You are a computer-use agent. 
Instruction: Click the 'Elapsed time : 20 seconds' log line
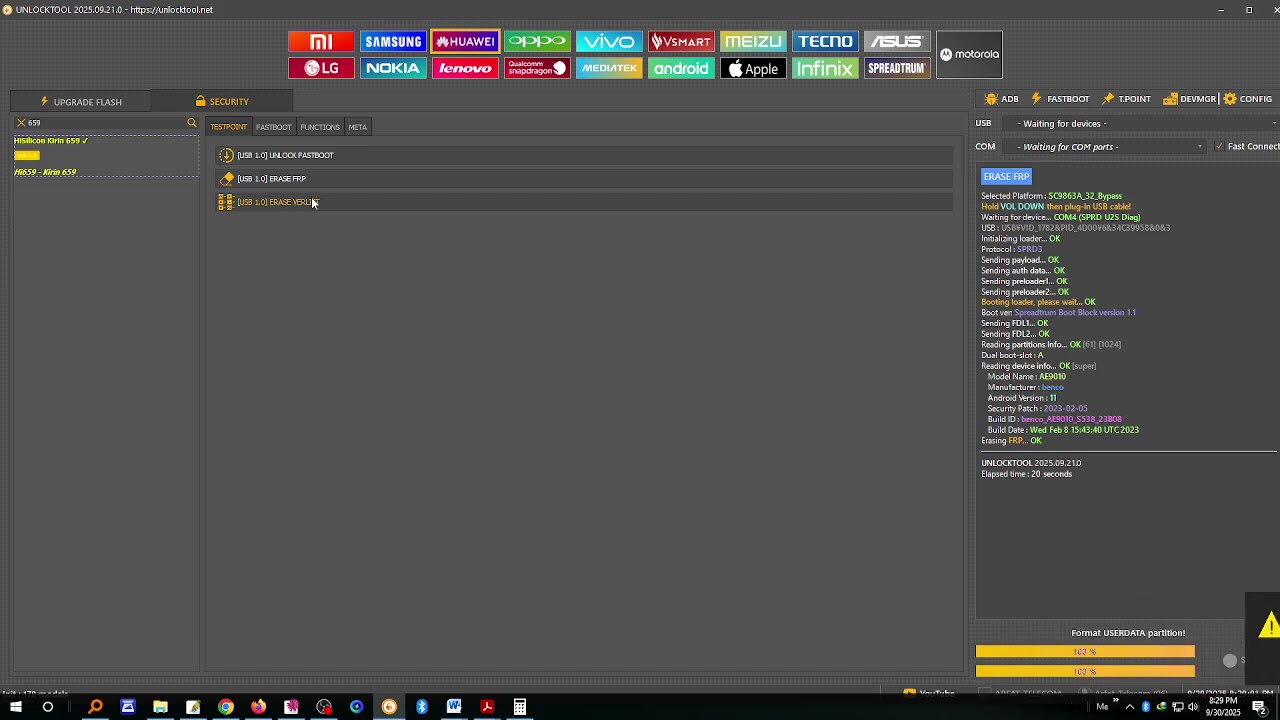point(1027,474)
